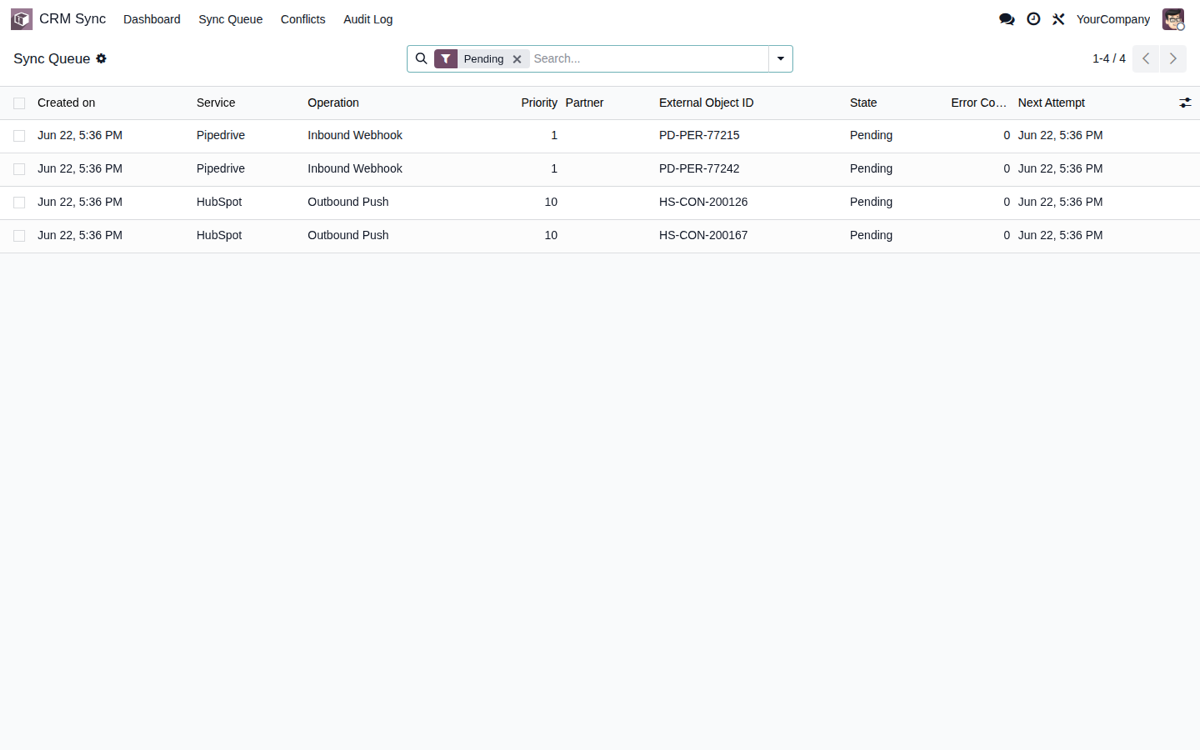This screenshot has width=1200, height=750.
Task: Click the CRM Sync brand title
Action: point(72,19)
